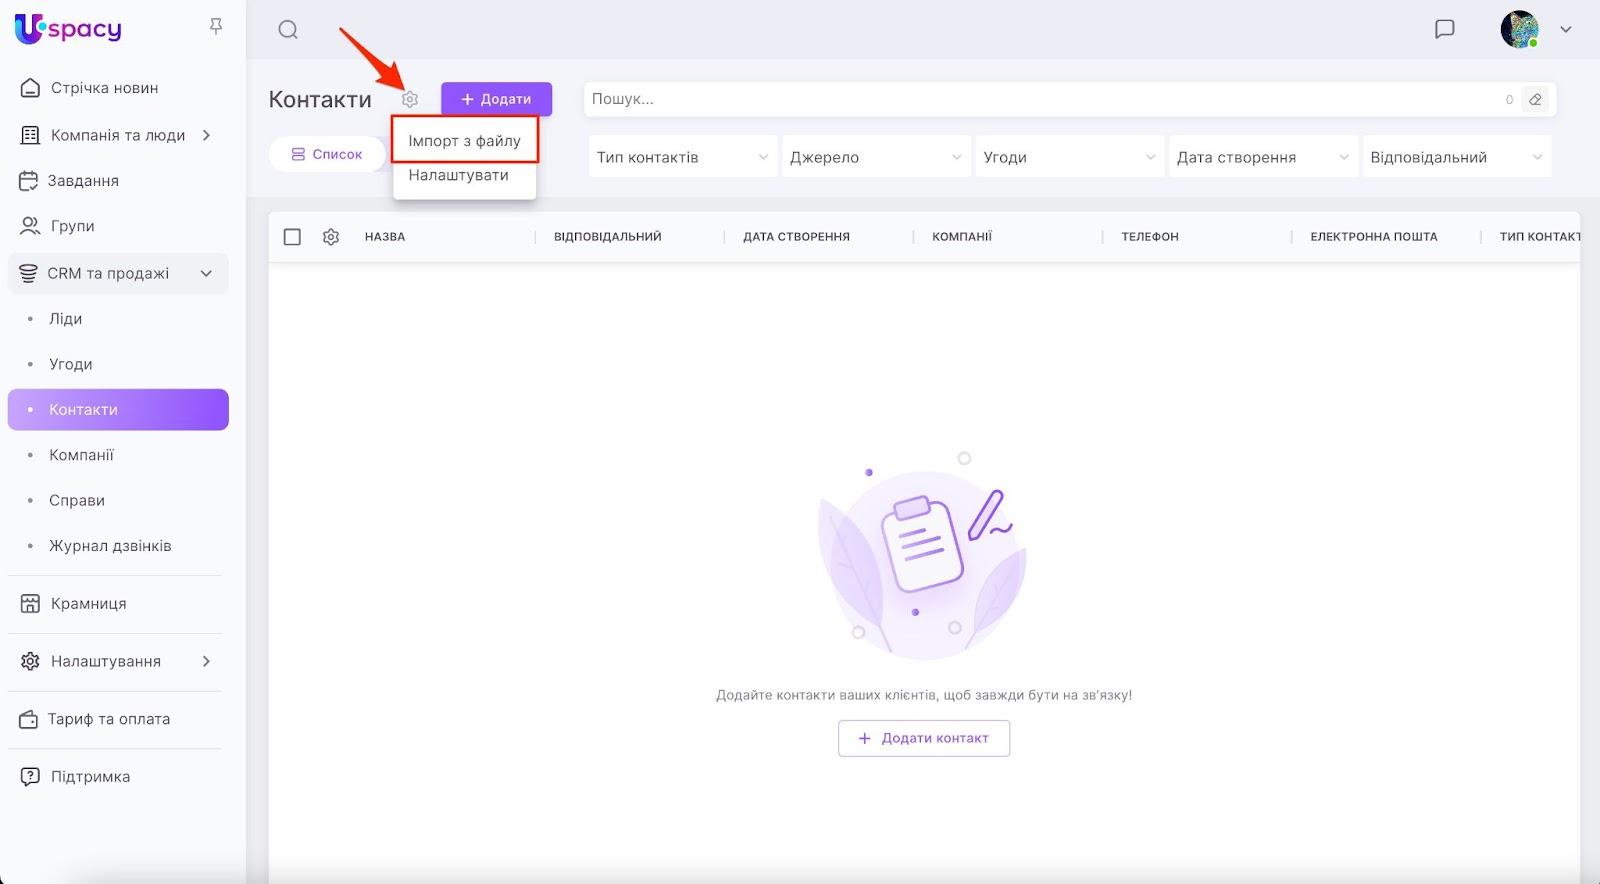Screen dimensions: 1600x884
Task: Go to Справи in sidebar
Action: tap(77, 501)
